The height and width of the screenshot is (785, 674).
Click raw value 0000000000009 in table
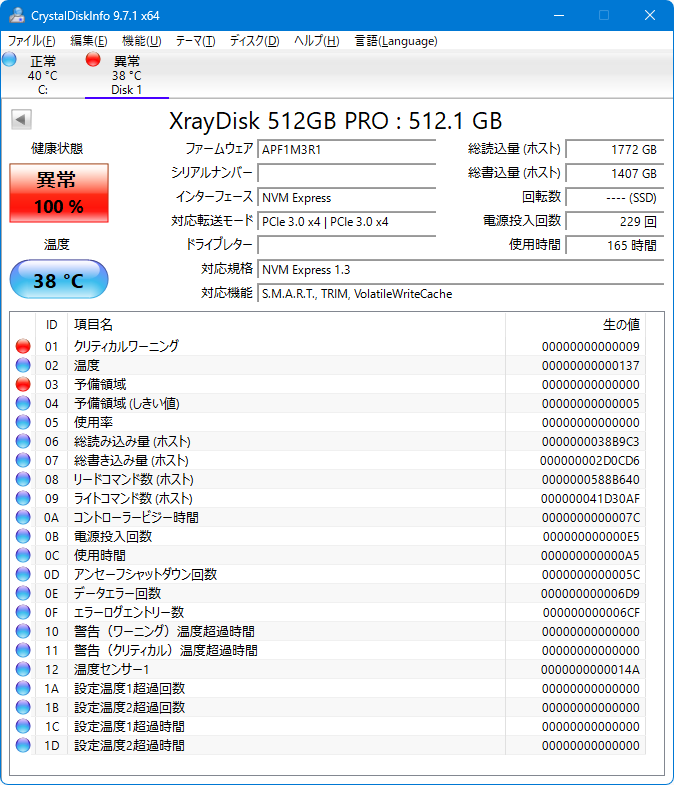click(590, 346)
